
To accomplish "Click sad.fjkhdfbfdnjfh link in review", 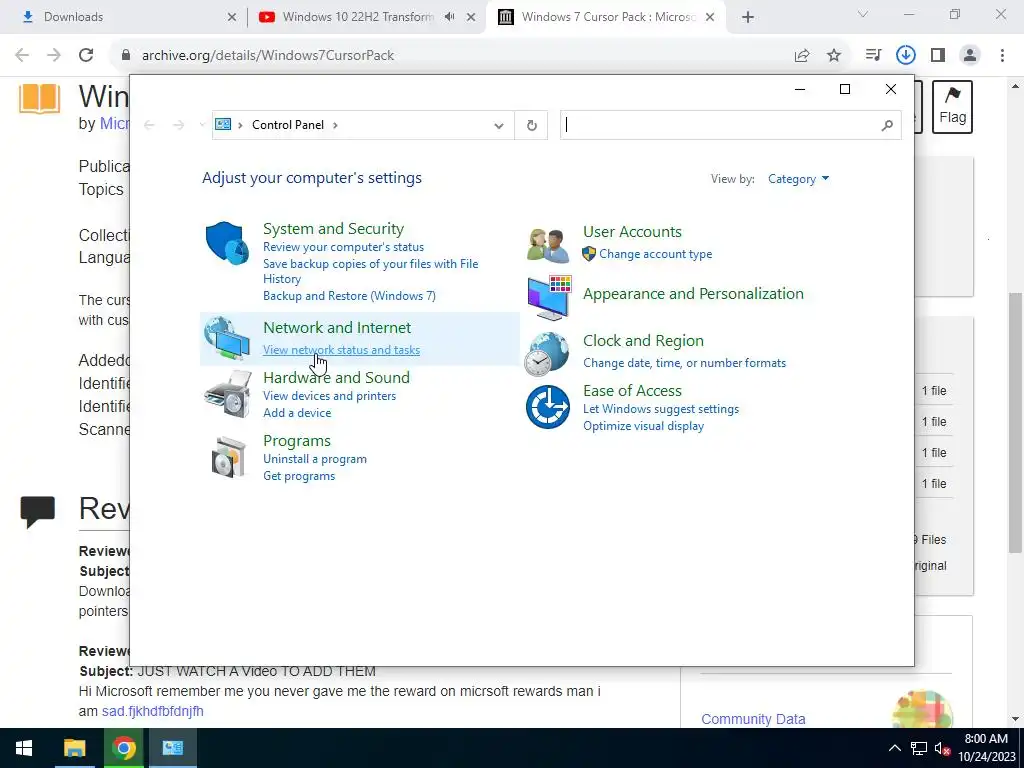I will (153, 711).
